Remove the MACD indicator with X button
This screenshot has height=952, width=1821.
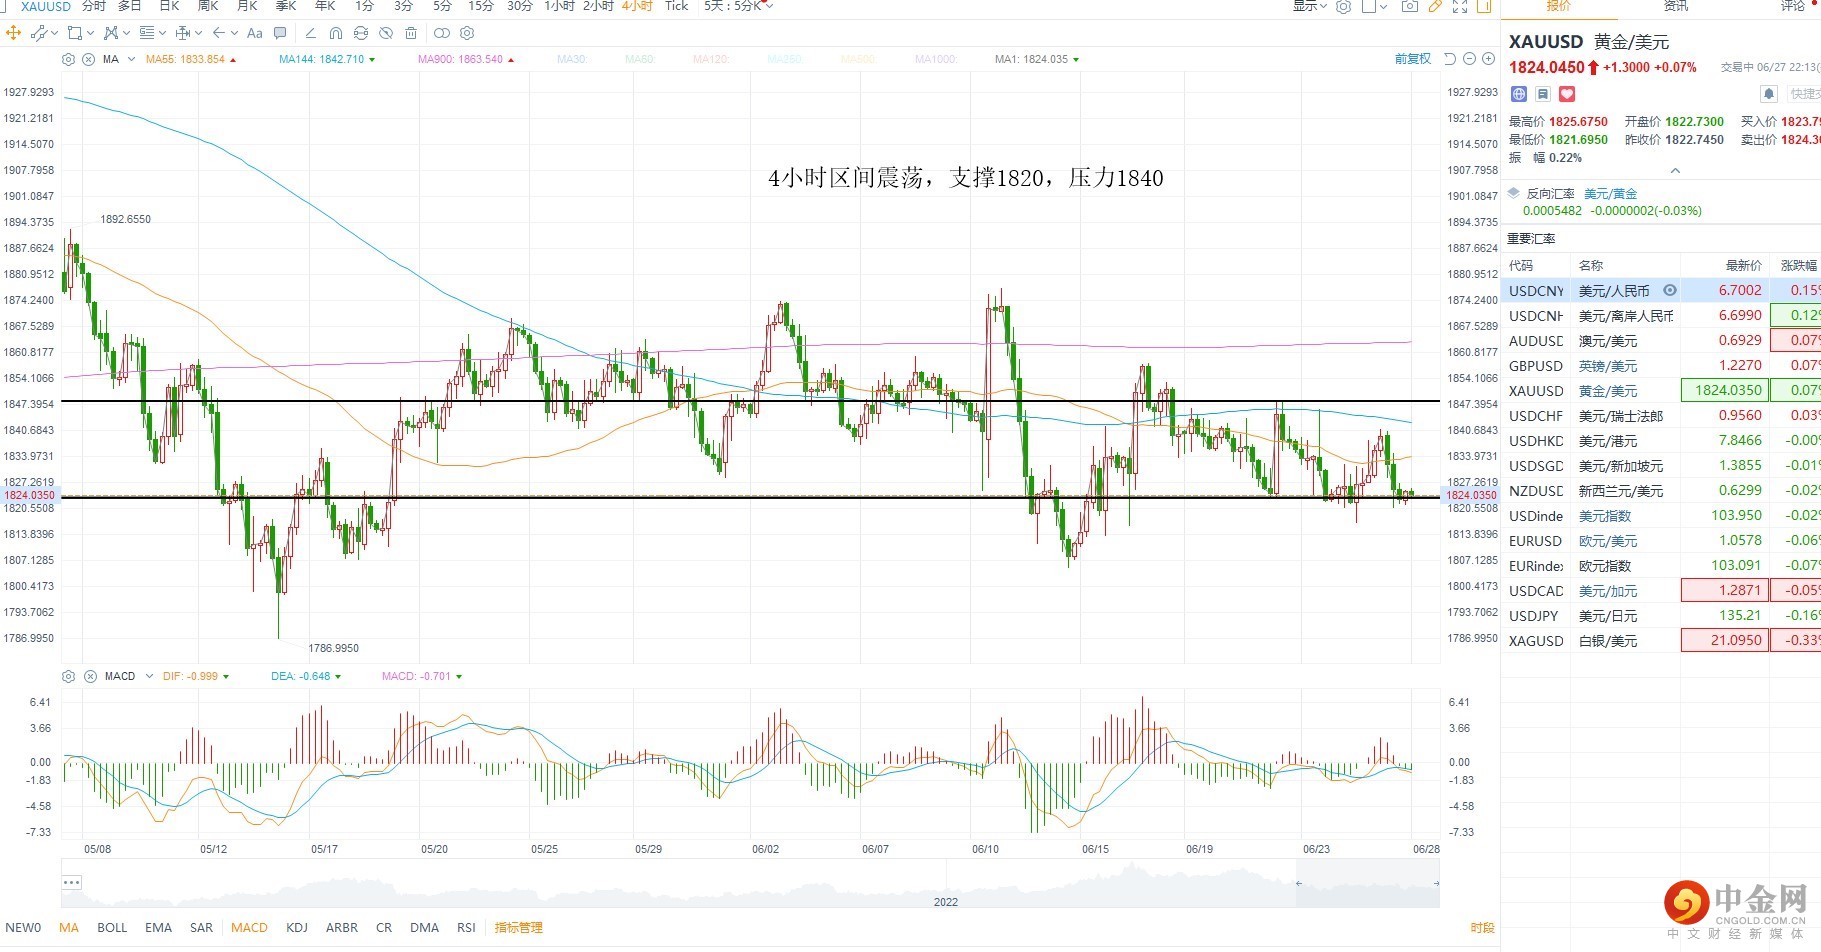pyautogui.click(x=88, y=676)
